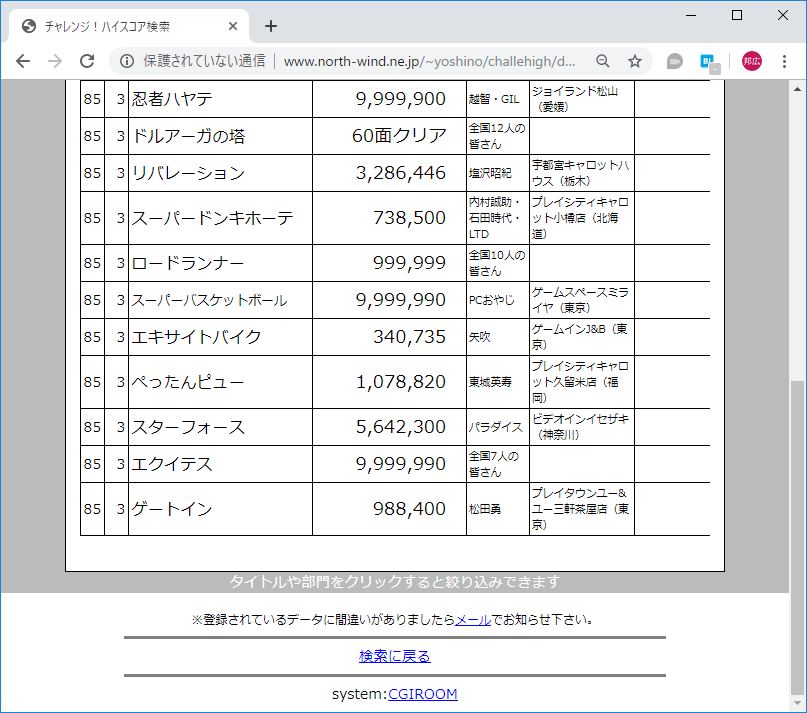
Task: Reload the page with the refresh icon
Action: pos(87,61)
